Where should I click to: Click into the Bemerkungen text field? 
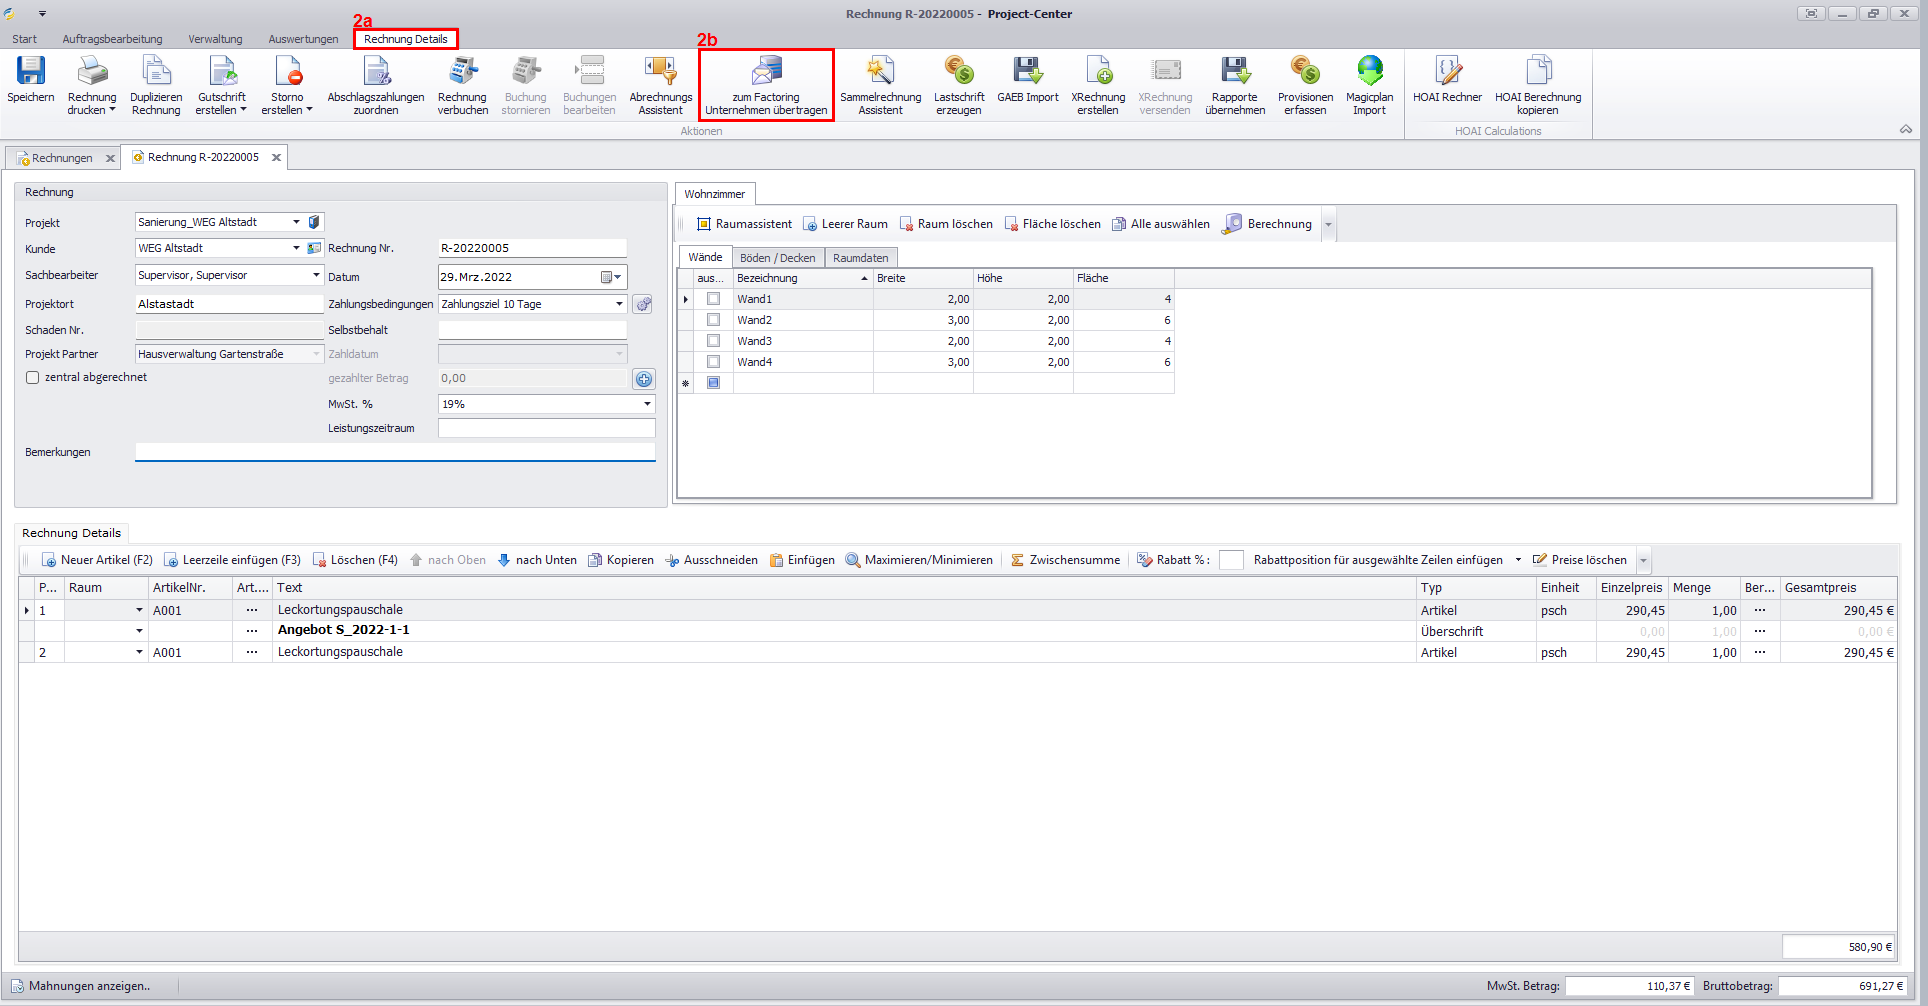pos(395,452)
